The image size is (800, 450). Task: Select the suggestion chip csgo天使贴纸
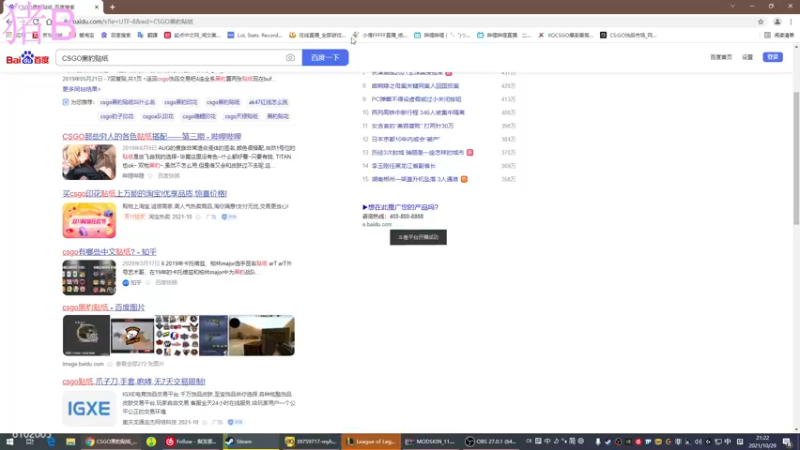pos(241,116)
